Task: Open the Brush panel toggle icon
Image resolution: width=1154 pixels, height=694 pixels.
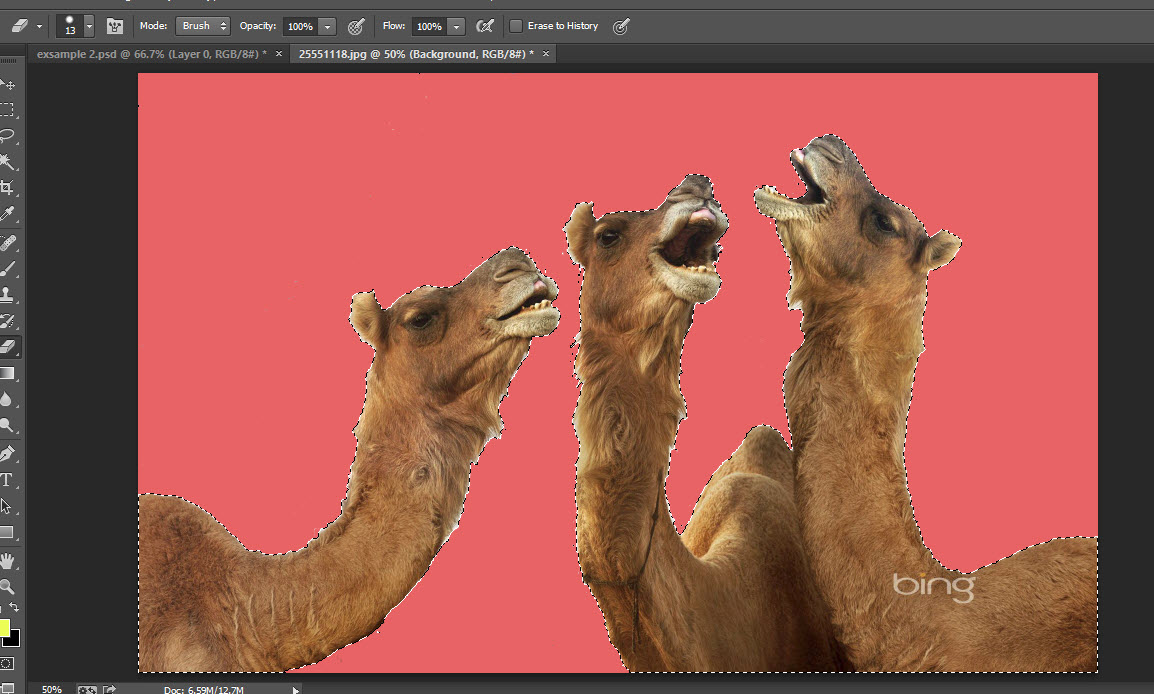Action: [115, 26]
